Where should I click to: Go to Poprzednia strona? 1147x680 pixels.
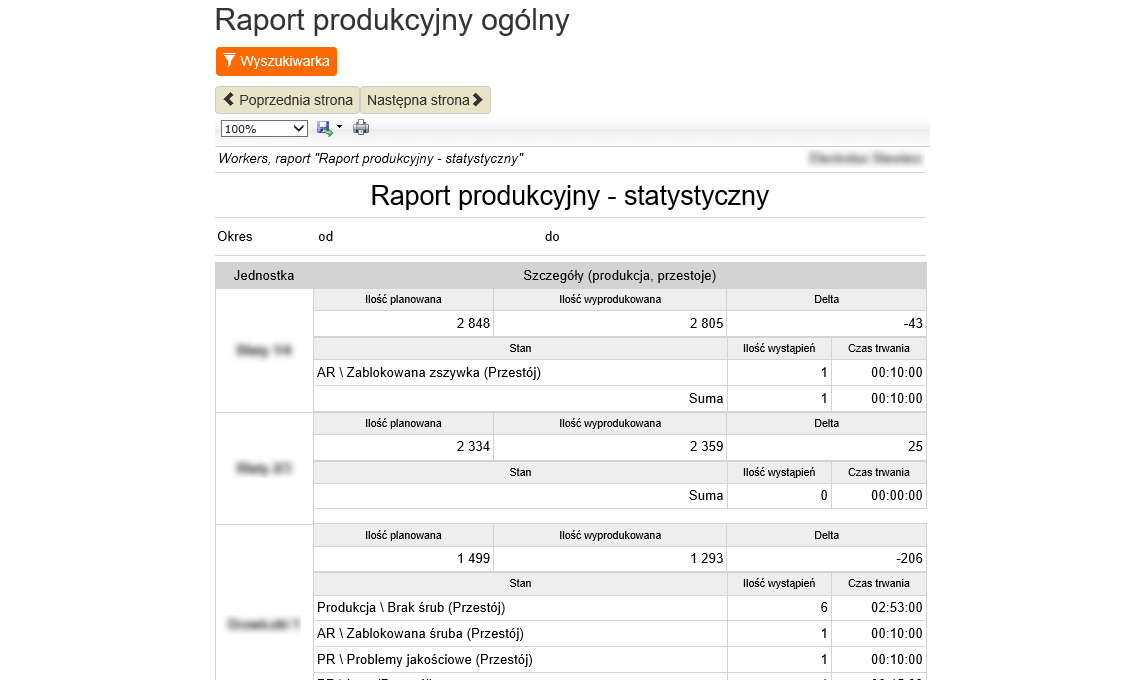point(287,100)
